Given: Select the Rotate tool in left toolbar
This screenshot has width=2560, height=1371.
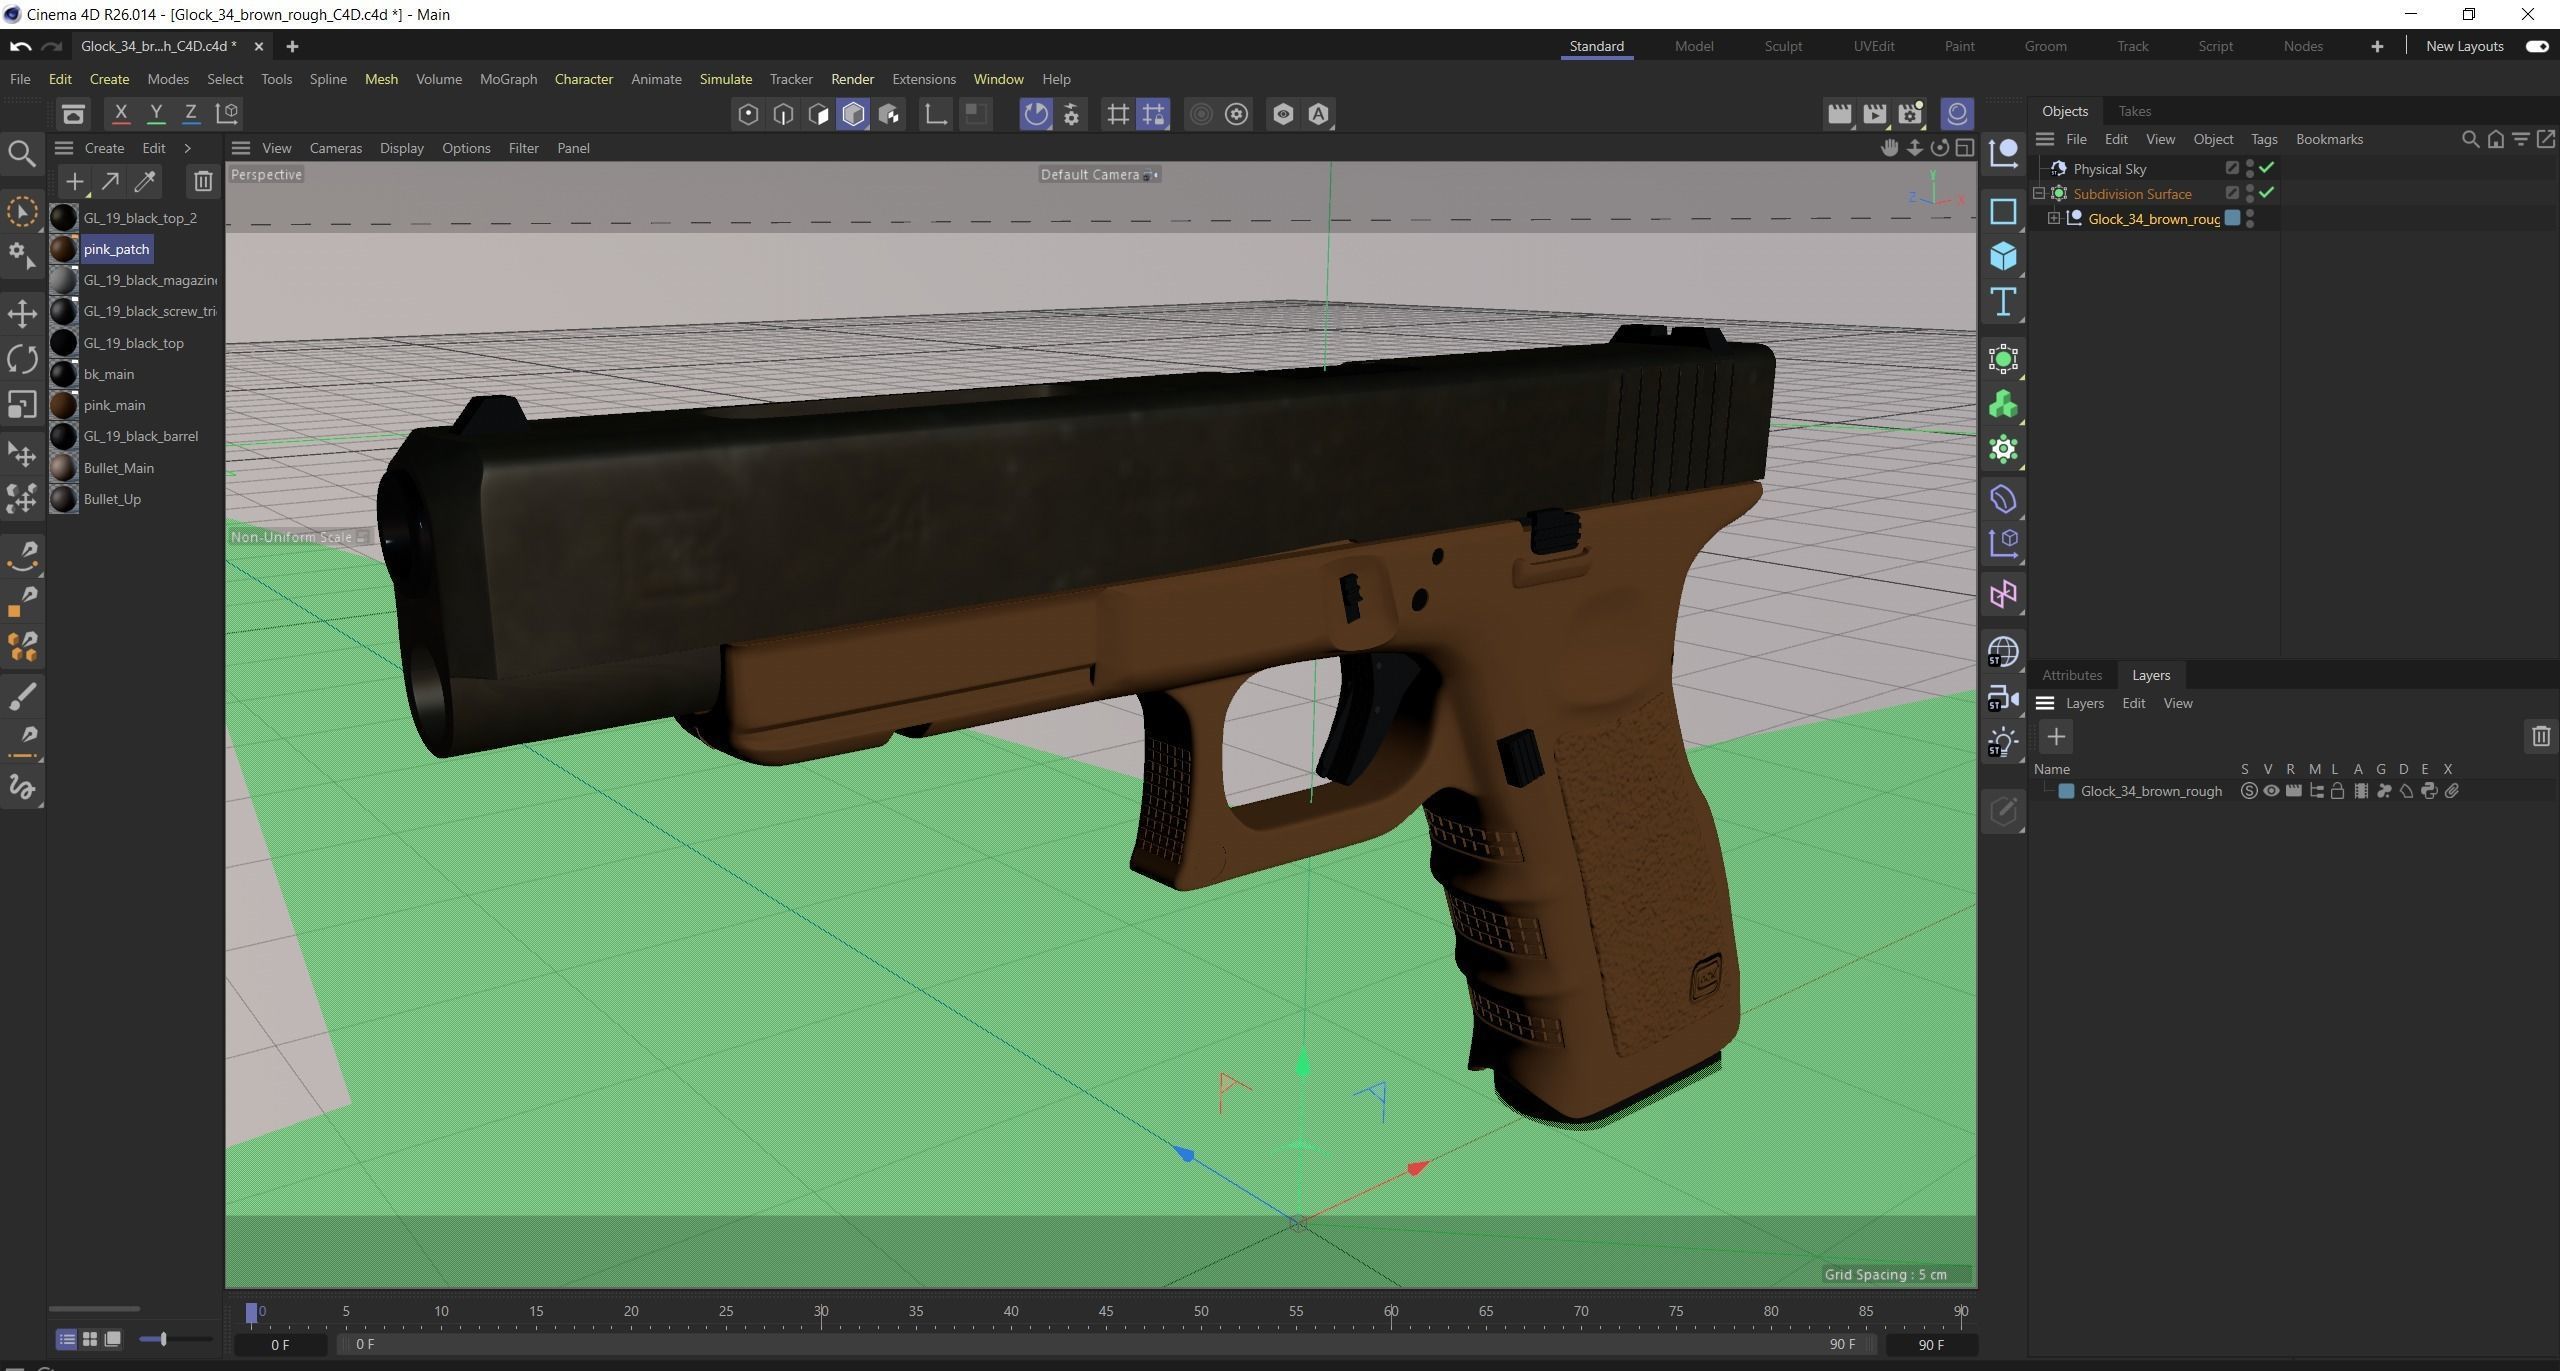Looking at the screenshot, I should coord(22,359).
